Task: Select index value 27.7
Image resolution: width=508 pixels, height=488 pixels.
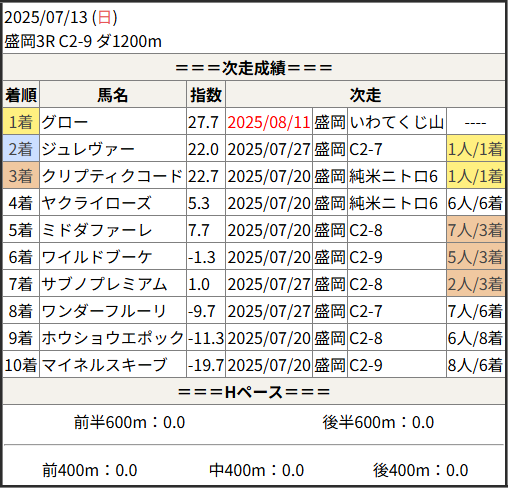Action: coord(203,122)
